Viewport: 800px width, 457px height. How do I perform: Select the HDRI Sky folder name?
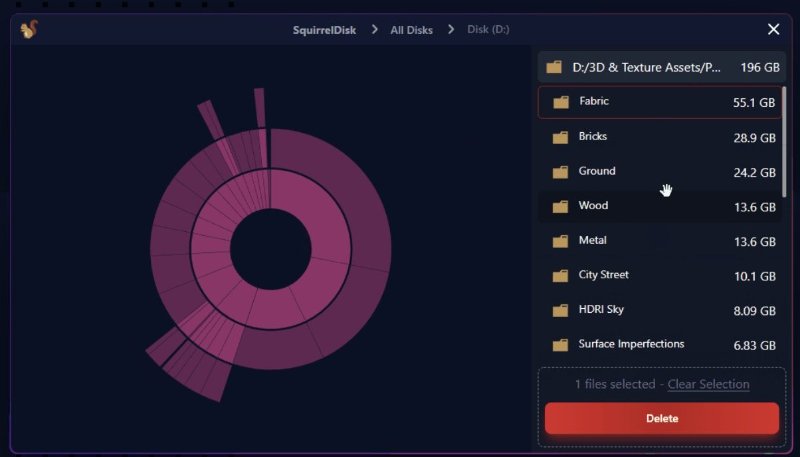601,310
